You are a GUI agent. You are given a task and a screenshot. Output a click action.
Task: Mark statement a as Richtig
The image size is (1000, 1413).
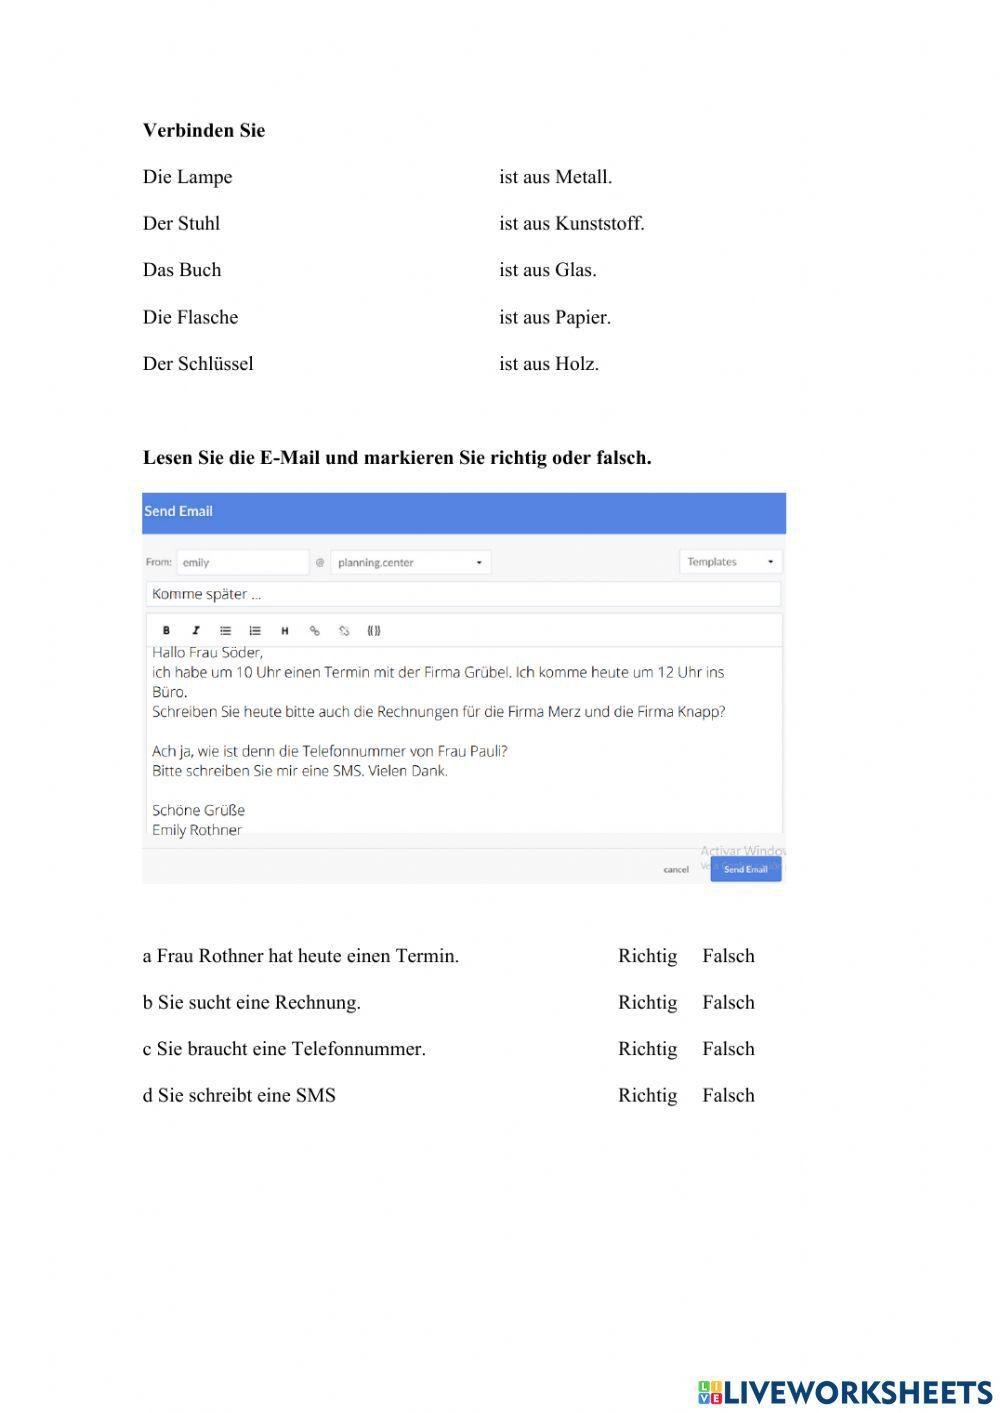[x=647, y=956]
